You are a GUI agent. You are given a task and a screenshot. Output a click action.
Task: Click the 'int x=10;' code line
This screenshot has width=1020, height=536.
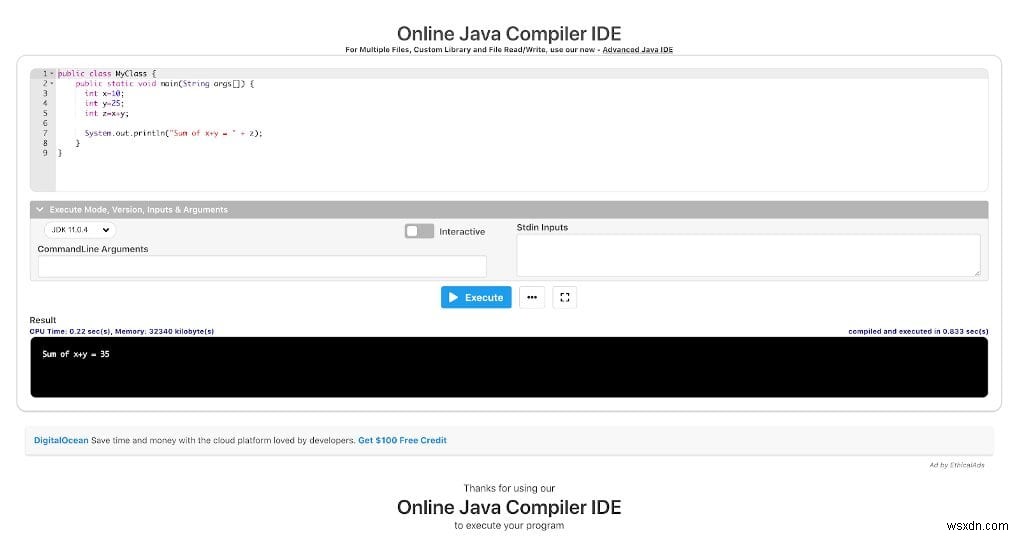(x=104, y=93)
